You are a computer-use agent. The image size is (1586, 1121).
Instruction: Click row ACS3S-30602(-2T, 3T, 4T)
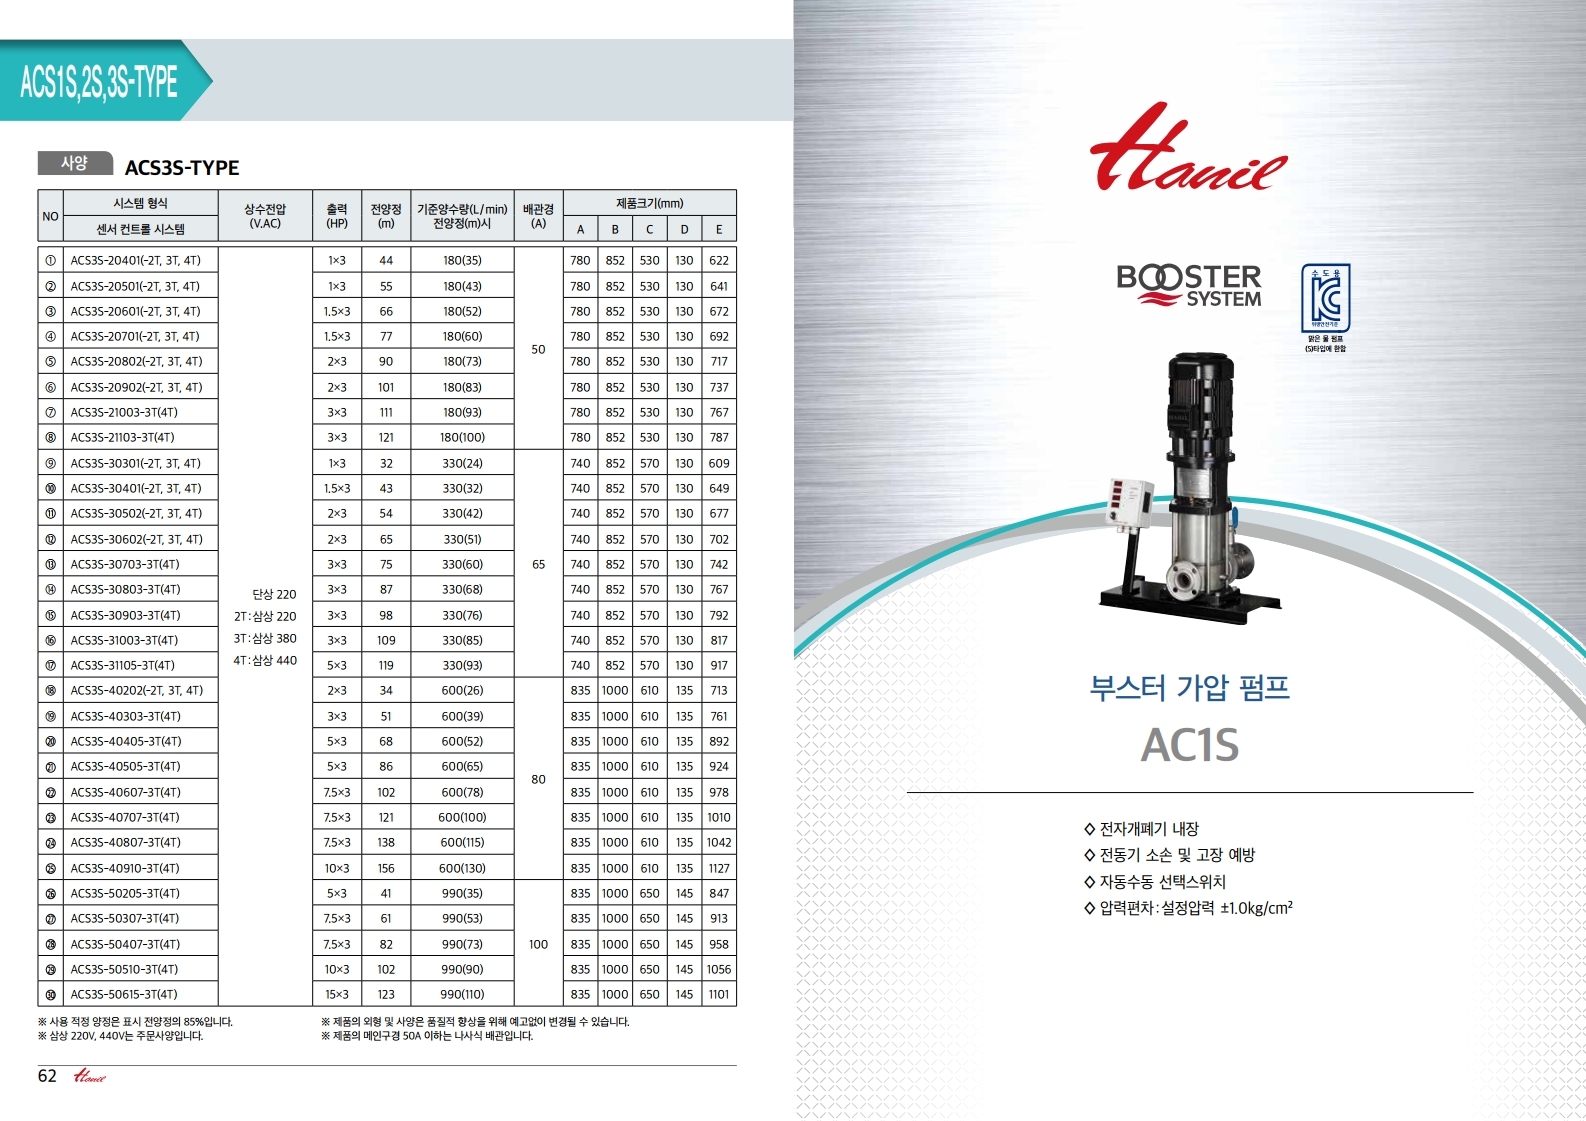point(387,539)
